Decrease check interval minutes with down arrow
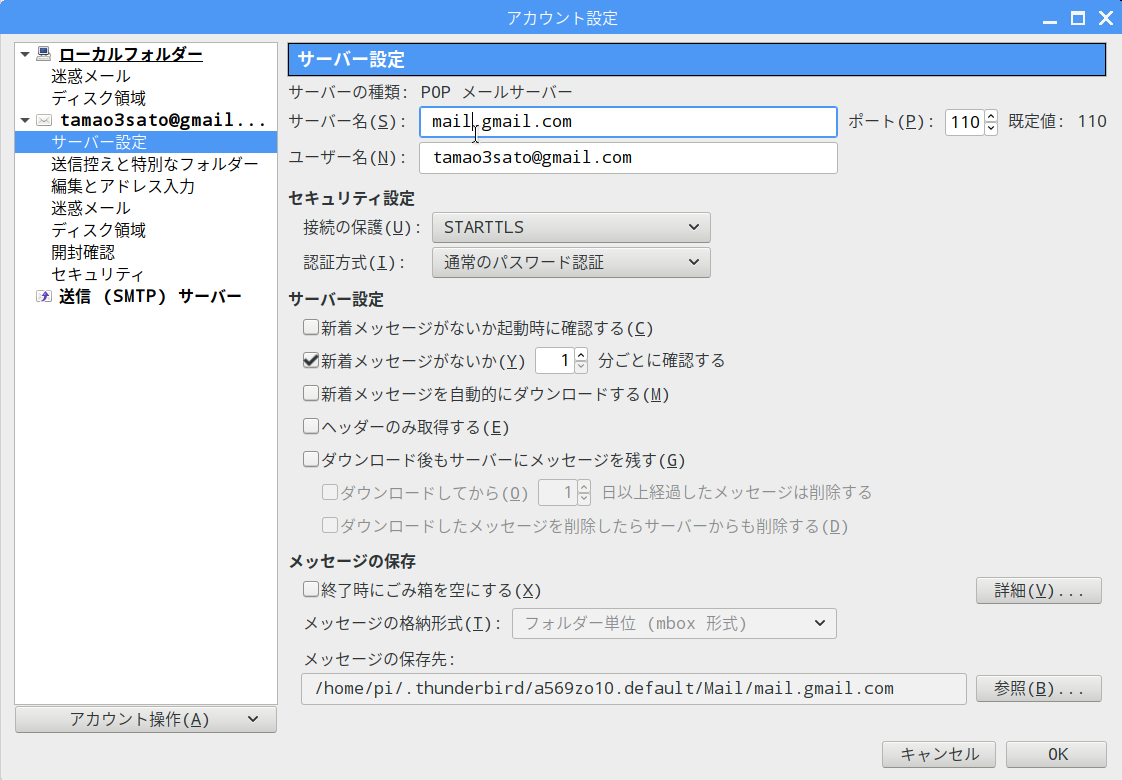The image size is (1122, 780). pyautogui.click(x=581, y=366)
